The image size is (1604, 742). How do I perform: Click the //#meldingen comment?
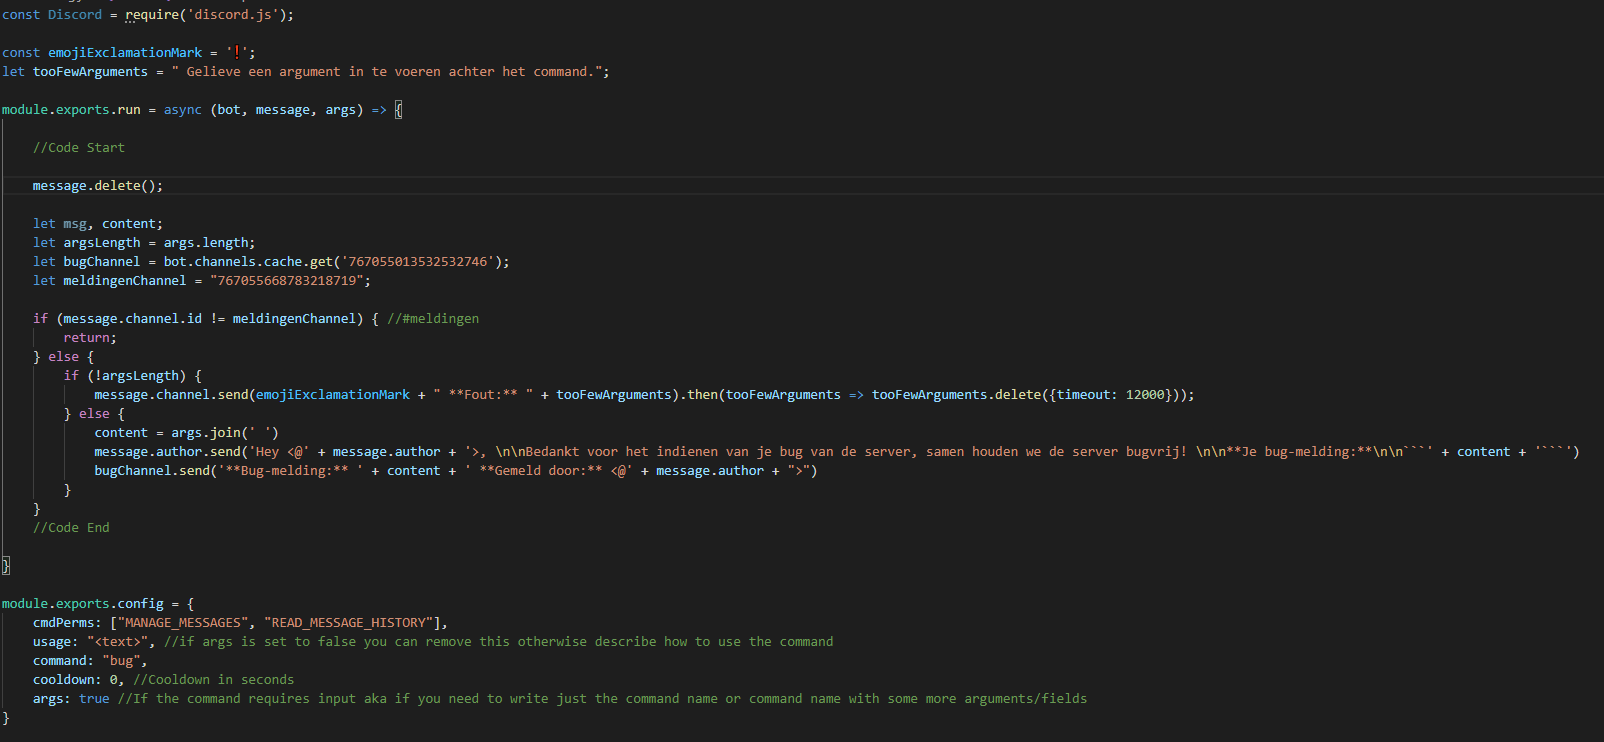(433, 319)
